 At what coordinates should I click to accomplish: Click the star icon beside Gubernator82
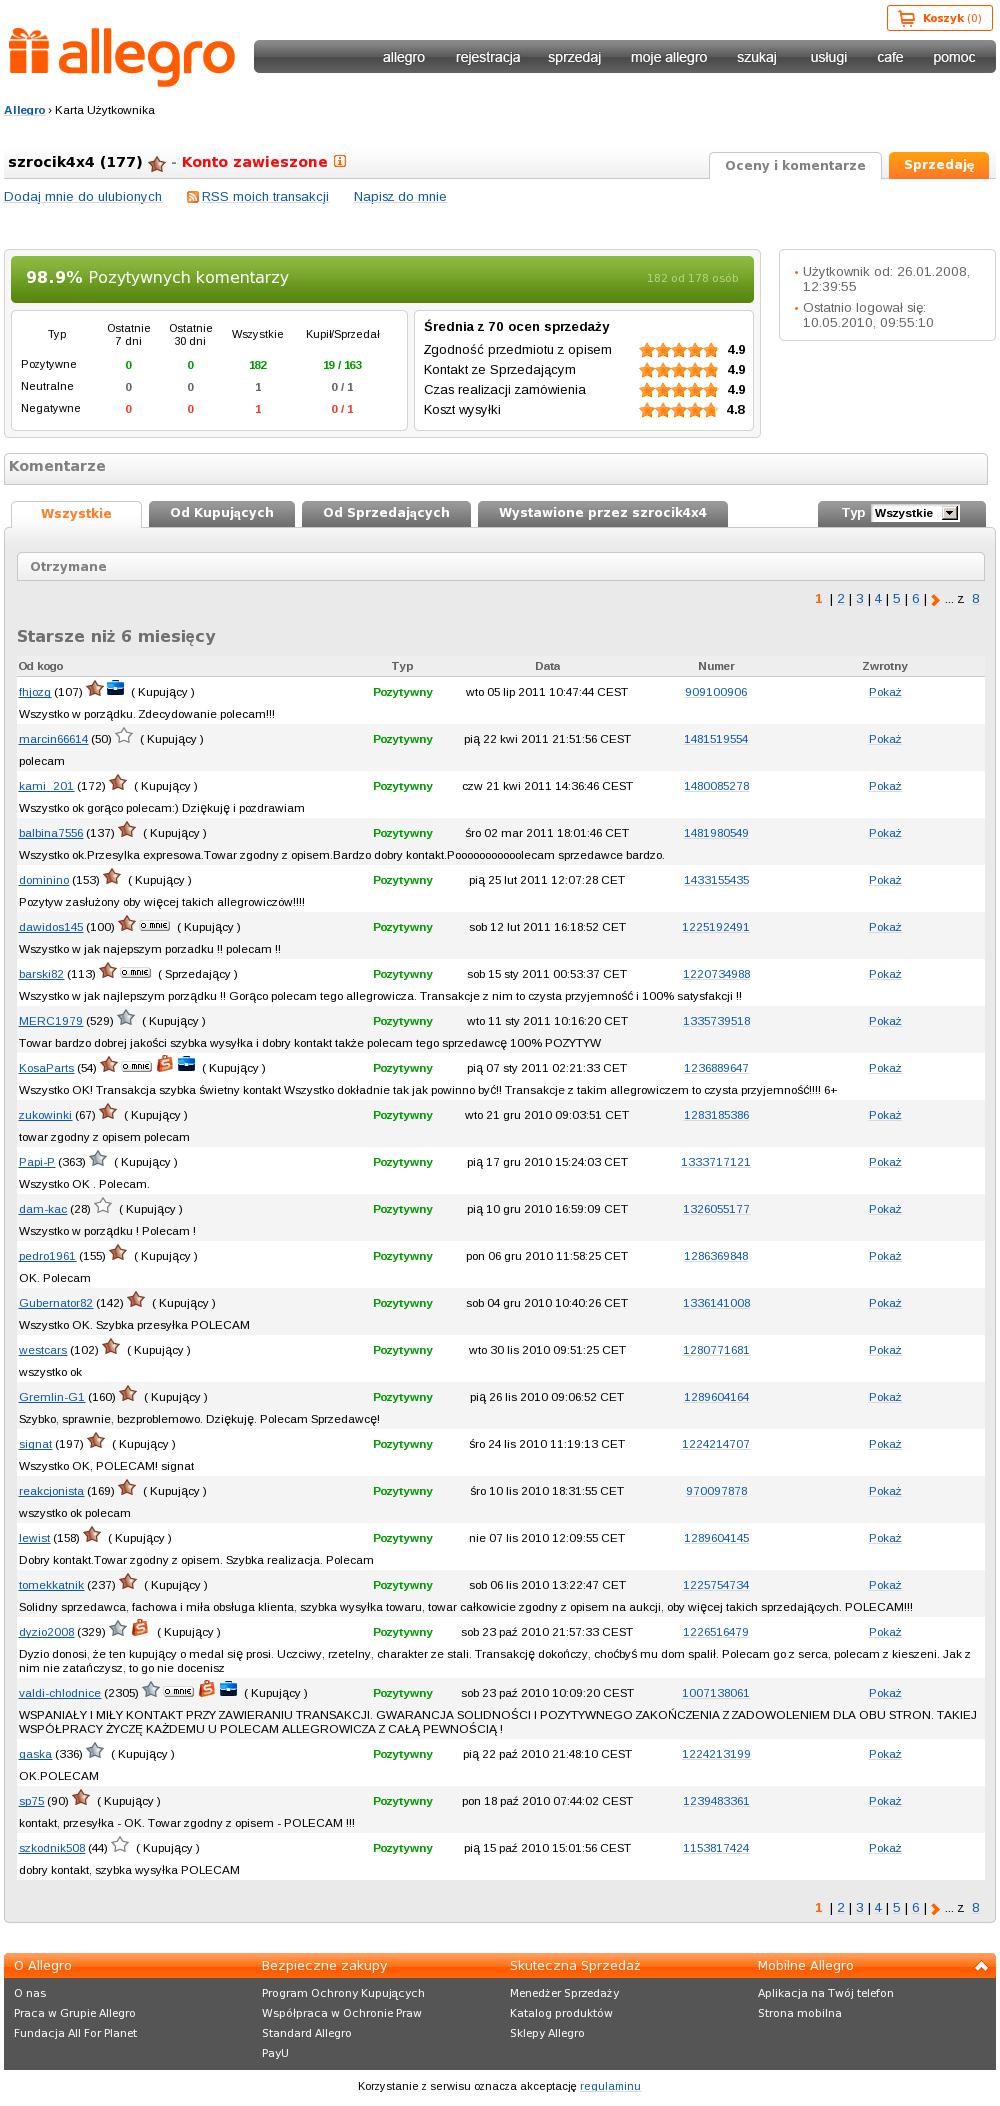[136, 1300]
